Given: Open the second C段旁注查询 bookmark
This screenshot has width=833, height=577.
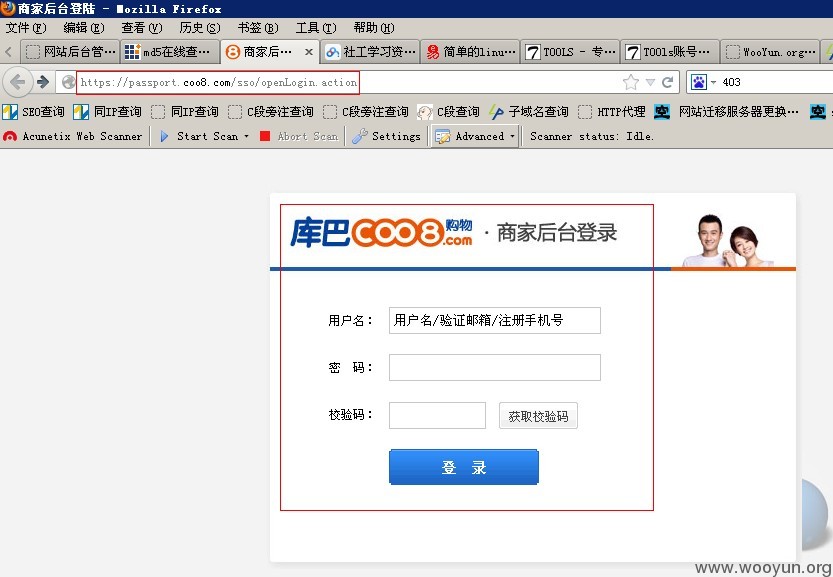Looking at the screenshot, I should pos(366,112).
